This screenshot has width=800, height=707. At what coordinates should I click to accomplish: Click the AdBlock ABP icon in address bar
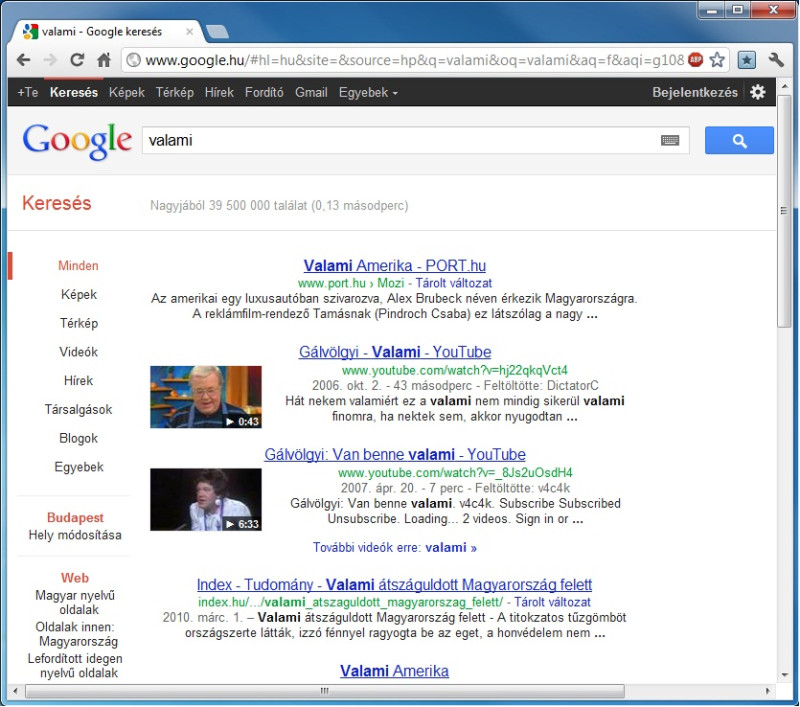[695, 60]
